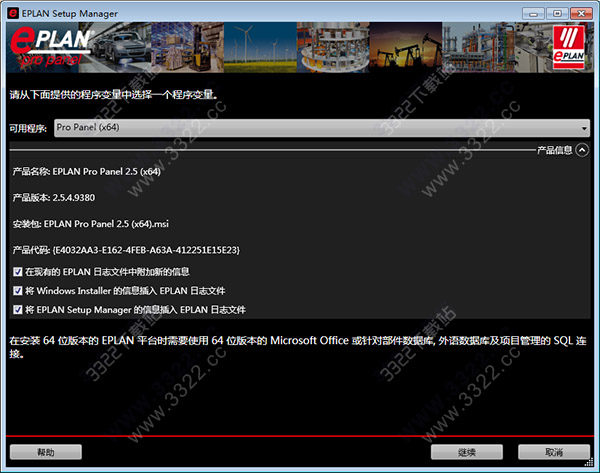Image resolution: width=600 pixels, height=473 pixels.
Task: Click the dropdown arrow of 可用程序 combo
Action: 584,128
